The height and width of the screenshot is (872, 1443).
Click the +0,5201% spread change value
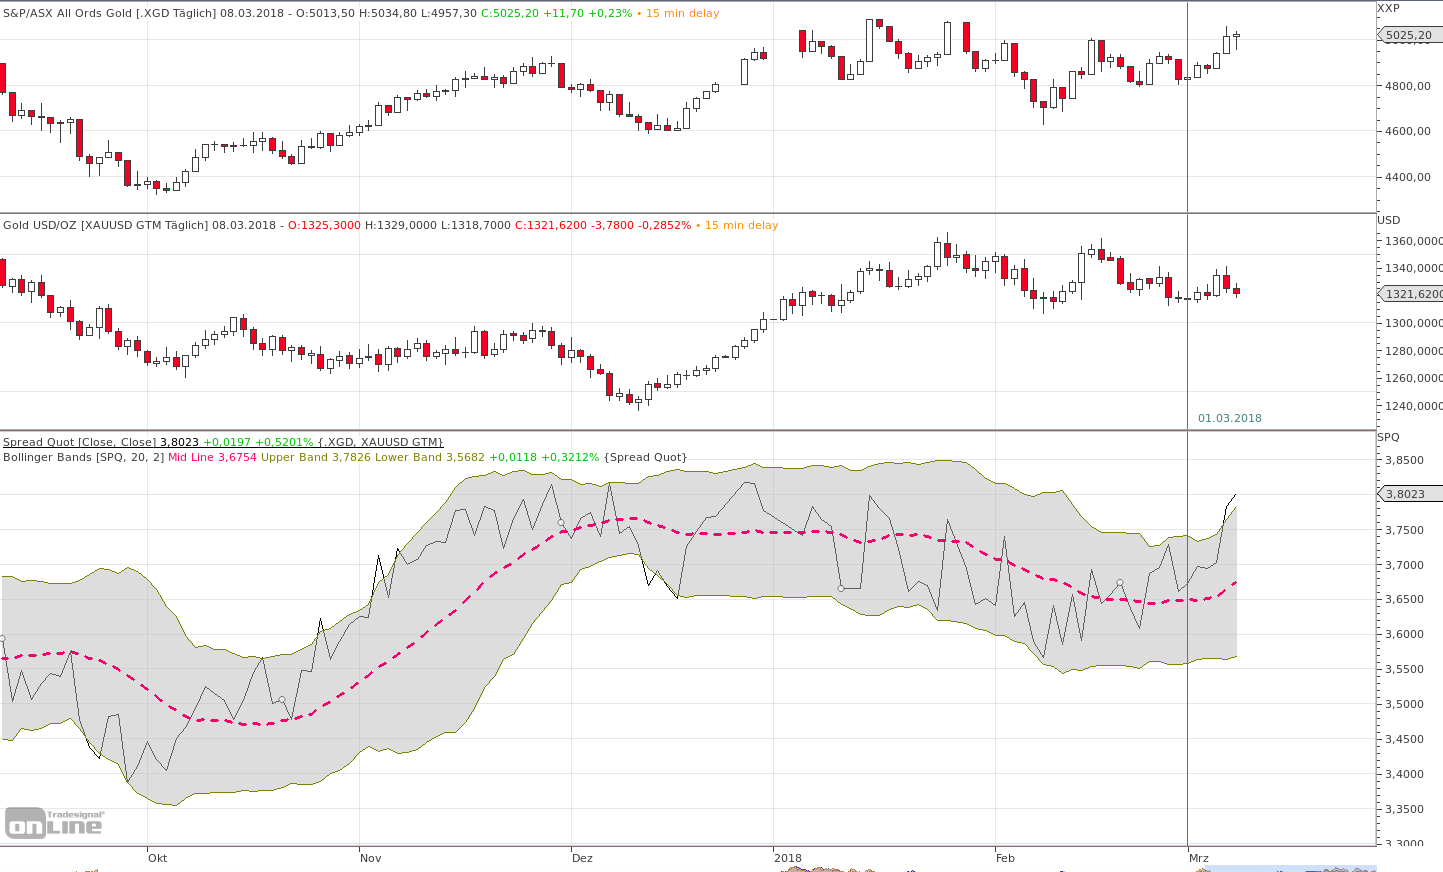click(x=284, y=442)
